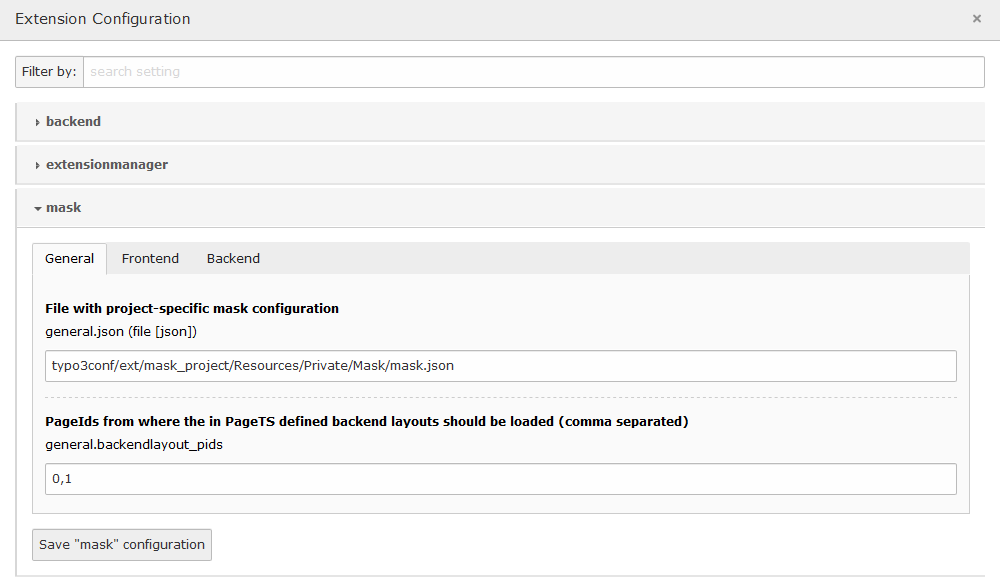Screen dimensions: 1000x578
Task: Expand the backend configuration section
Action: tap(73, 121)
